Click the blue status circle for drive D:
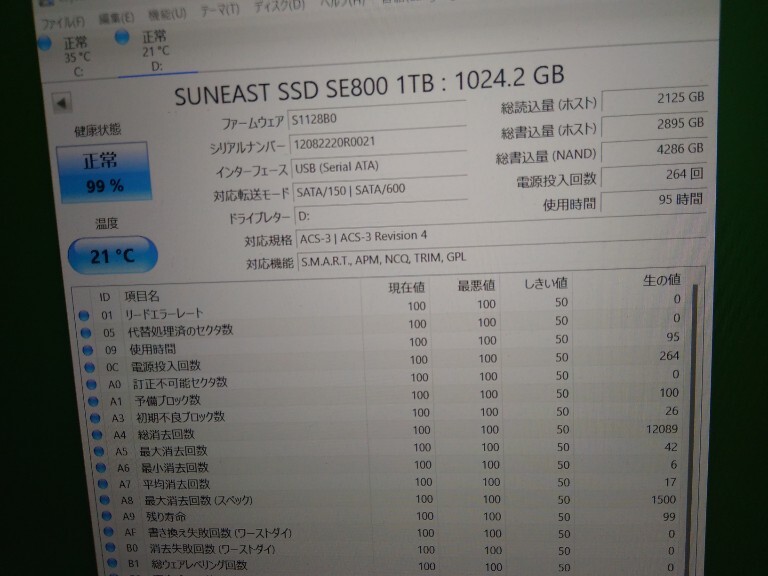 pos(122,37)
